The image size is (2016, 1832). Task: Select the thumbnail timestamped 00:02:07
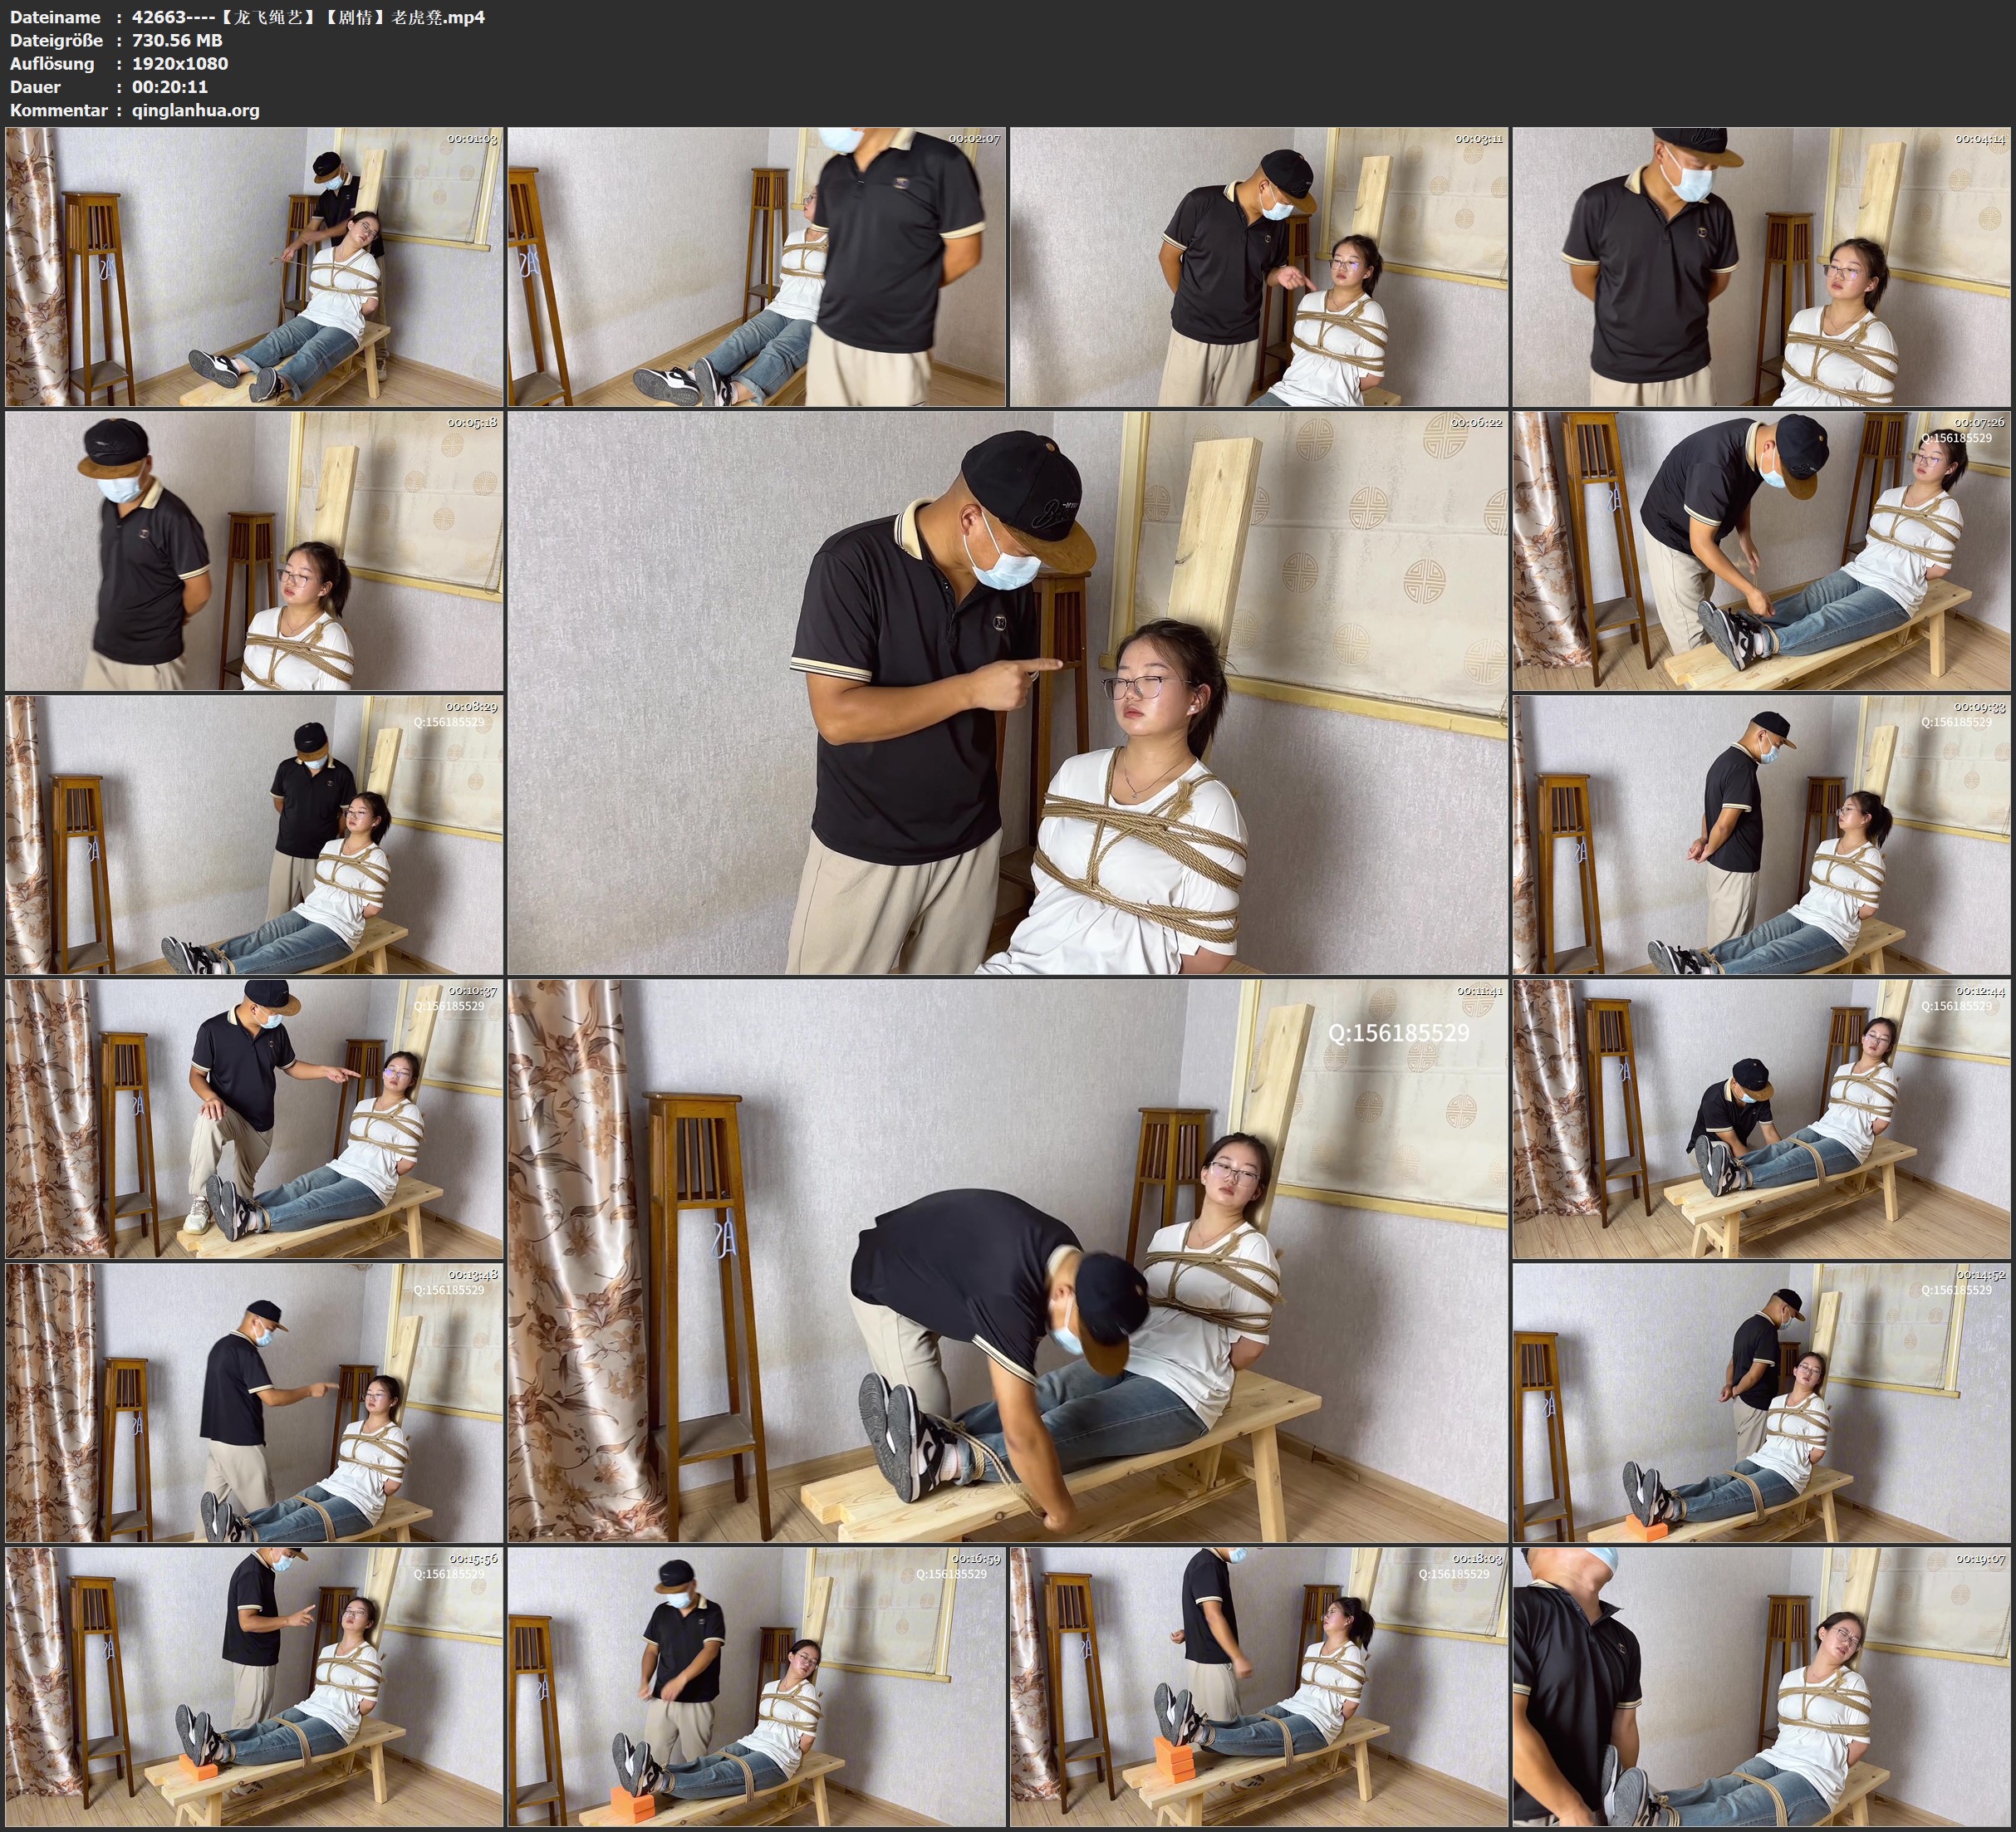(x=756, y=266)
